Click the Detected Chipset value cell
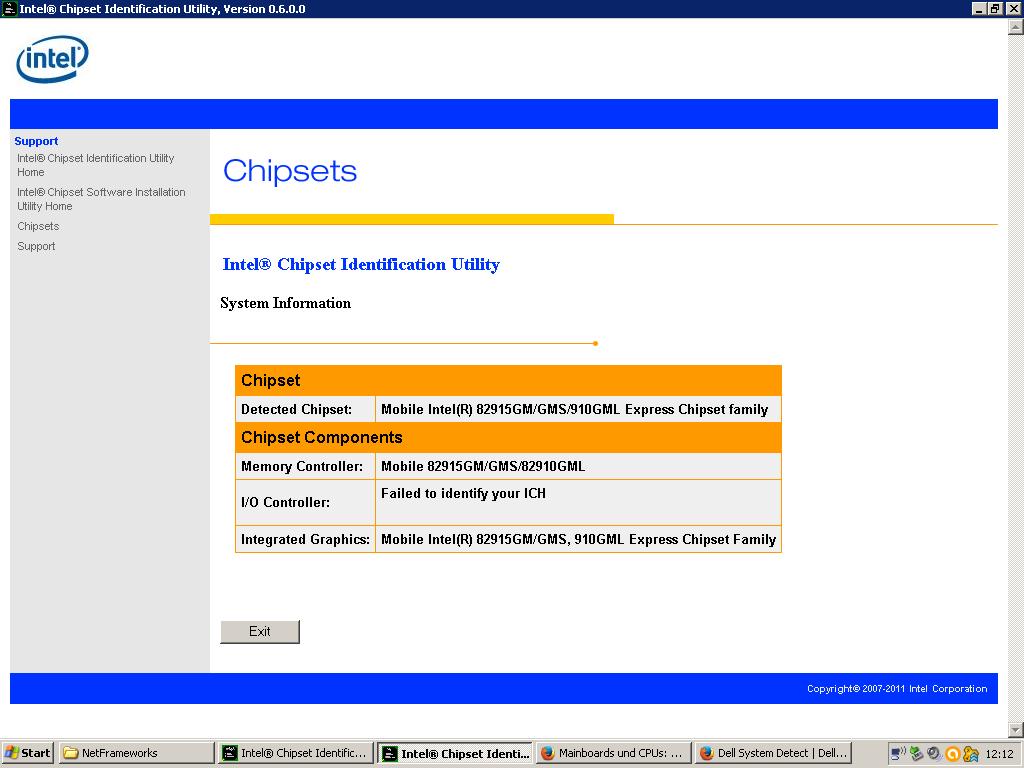Screen dimensions: 1024x768 pyautogui.click(x=578, y=409)
